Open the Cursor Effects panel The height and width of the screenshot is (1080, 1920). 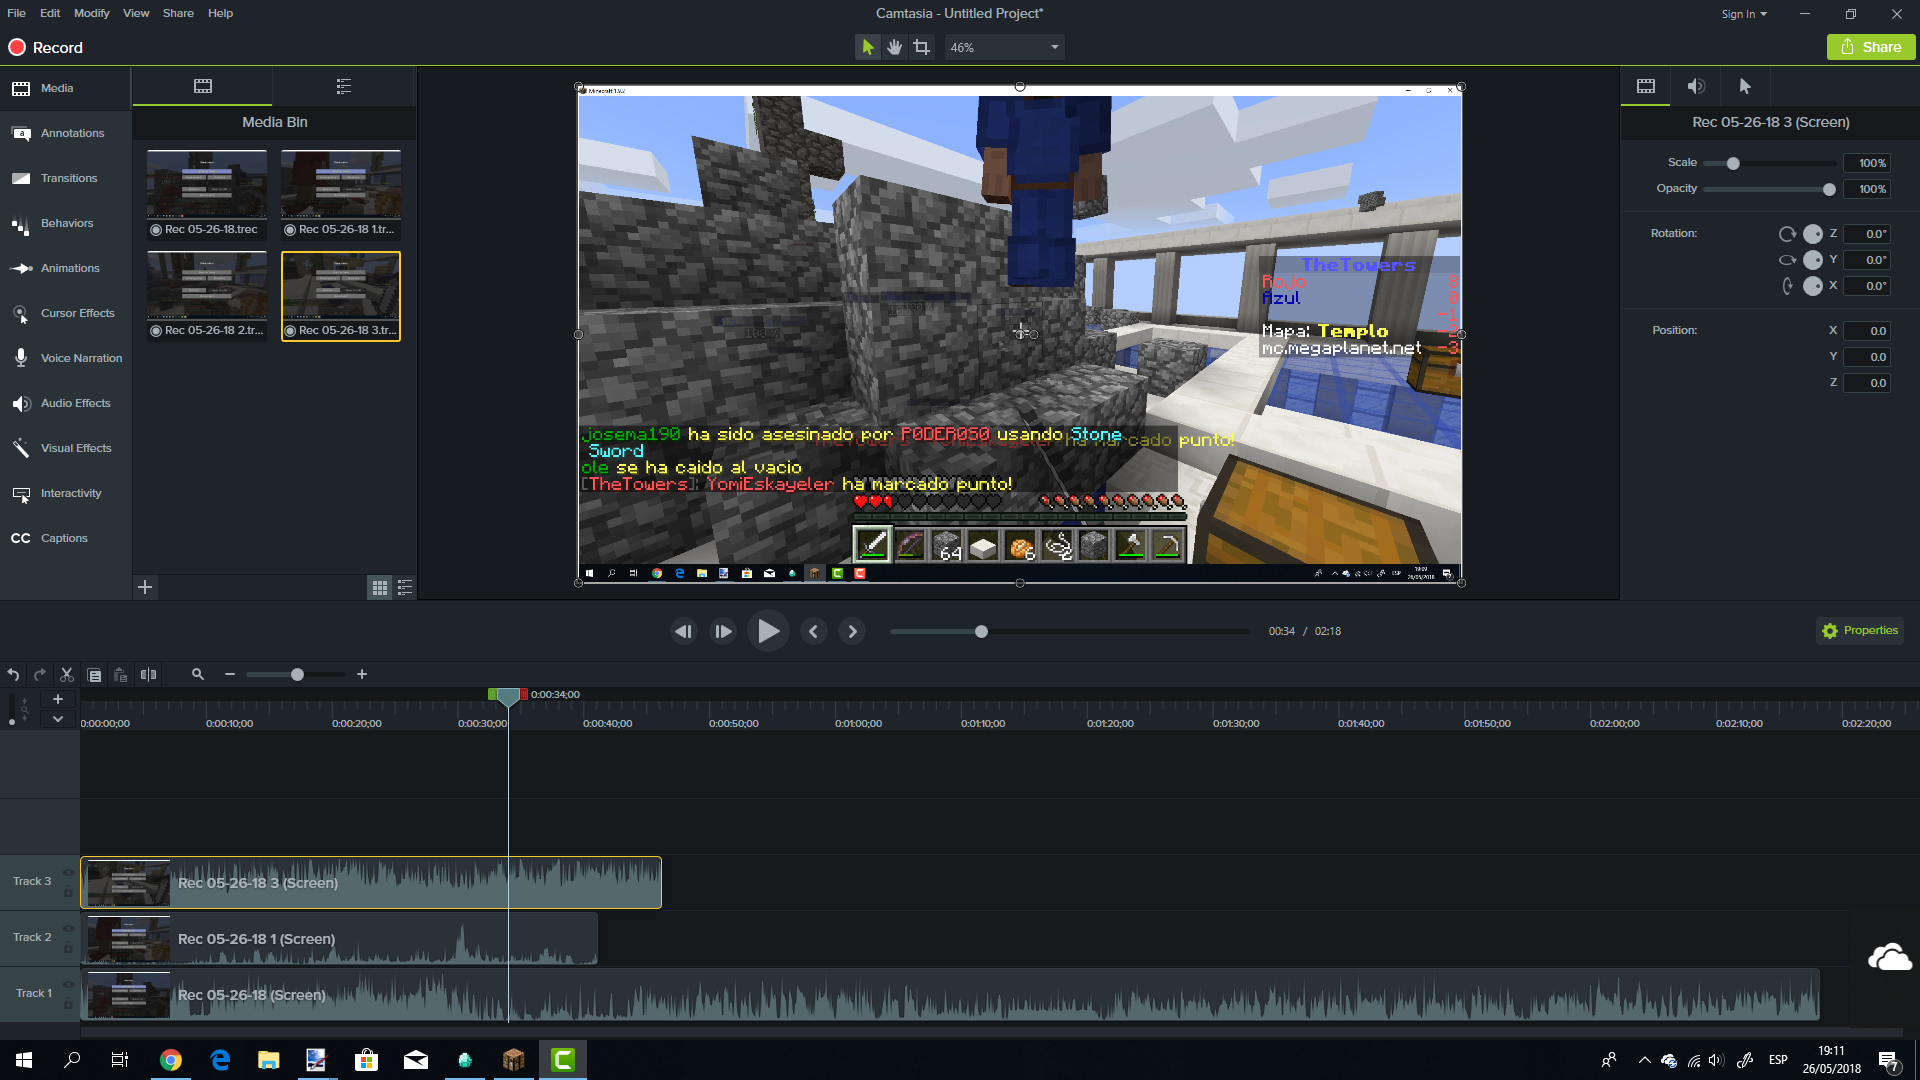[x=65, y=313]
